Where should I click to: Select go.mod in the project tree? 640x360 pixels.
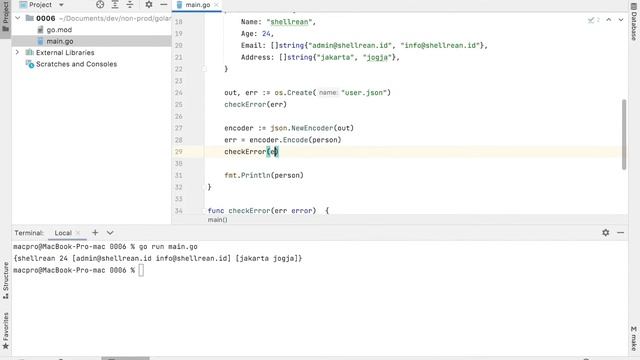tap(59, 29)
